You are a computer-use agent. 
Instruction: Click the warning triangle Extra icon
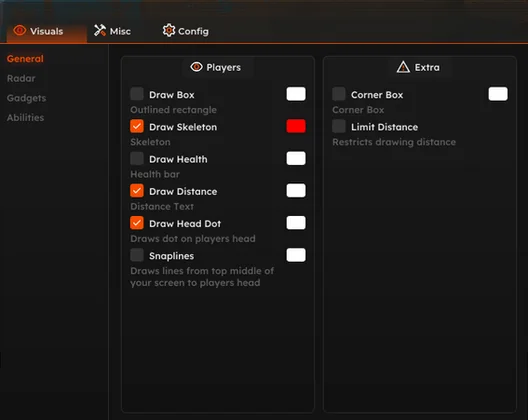(x=403, y=67)
